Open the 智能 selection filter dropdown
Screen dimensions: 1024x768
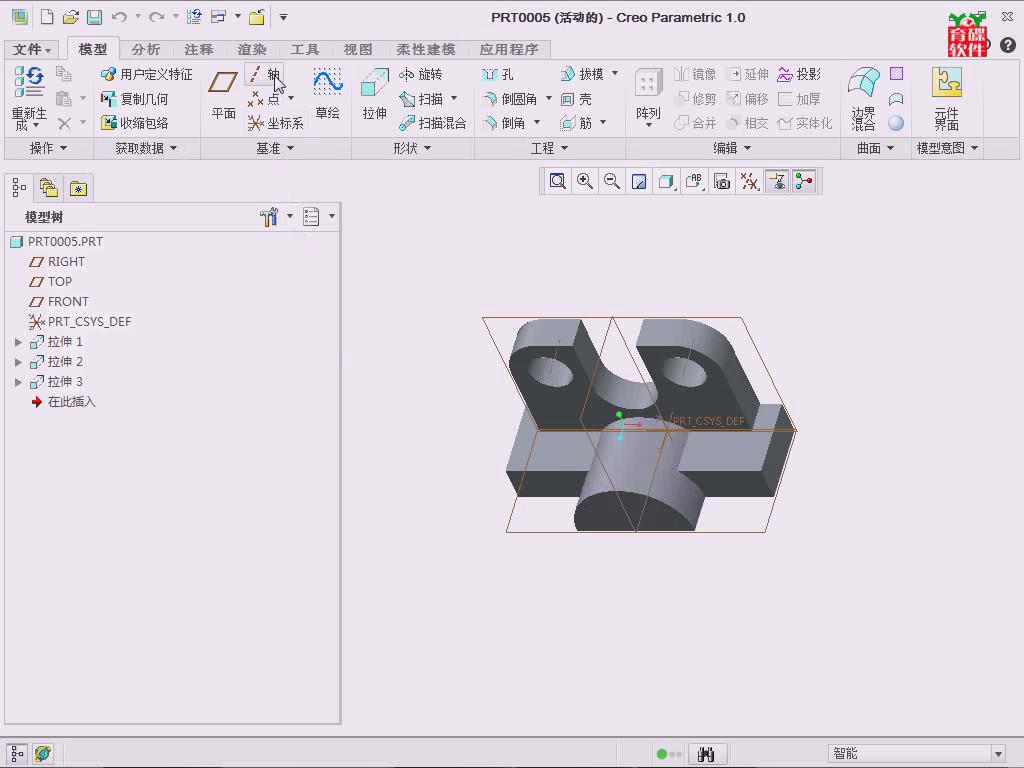click(998, 754)
